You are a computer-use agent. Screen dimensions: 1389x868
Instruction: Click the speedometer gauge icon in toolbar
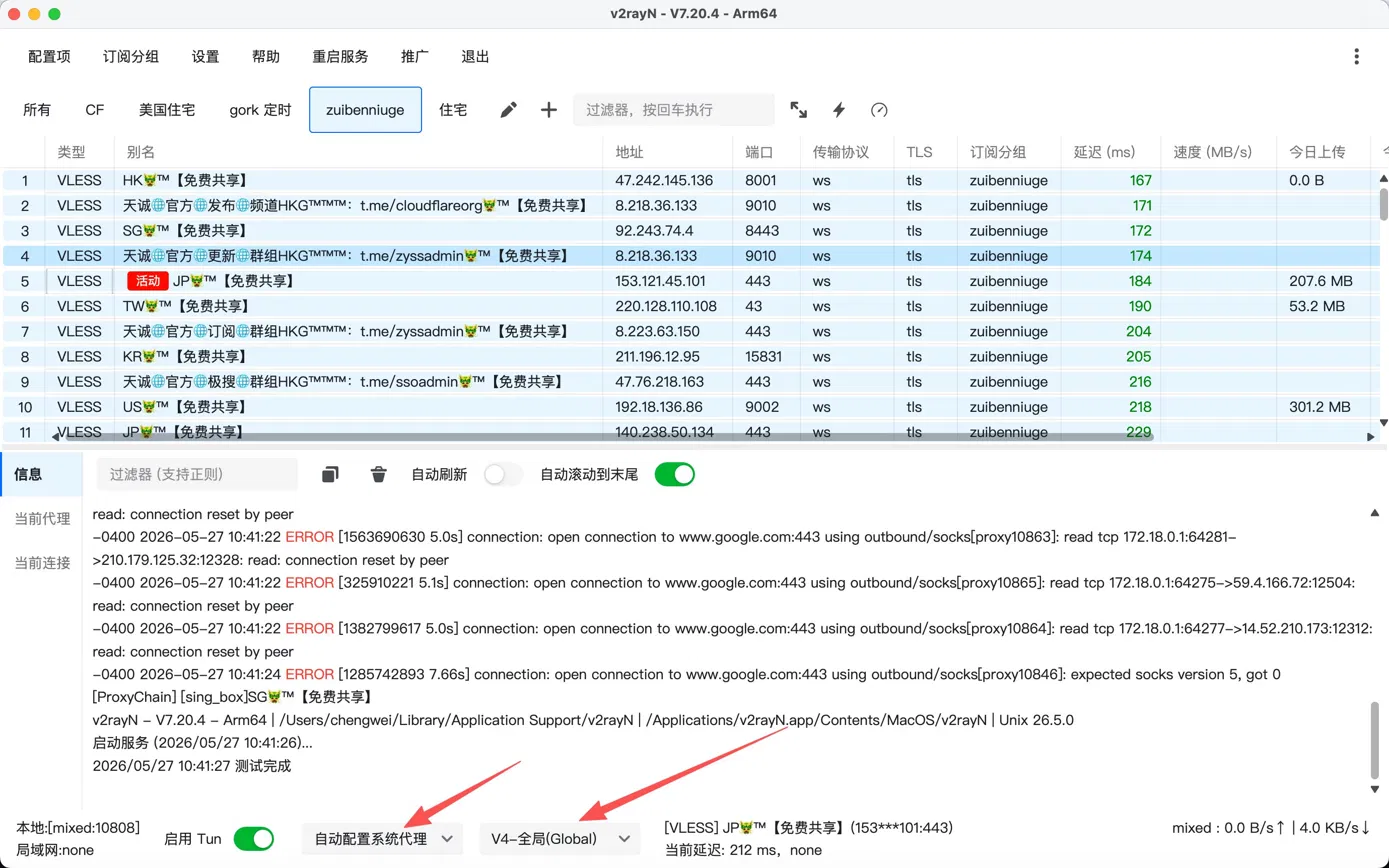pyautogui.click(x=879, y=110)
